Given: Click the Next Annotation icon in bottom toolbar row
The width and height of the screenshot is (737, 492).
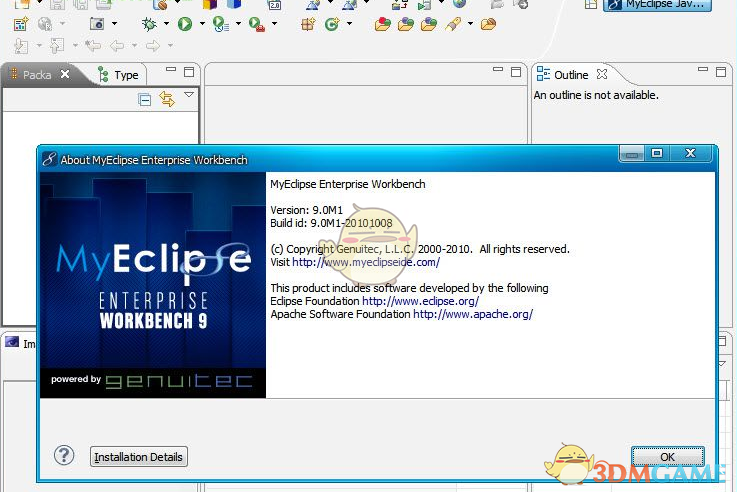Looking at the screenshot, I should point(21,46).
